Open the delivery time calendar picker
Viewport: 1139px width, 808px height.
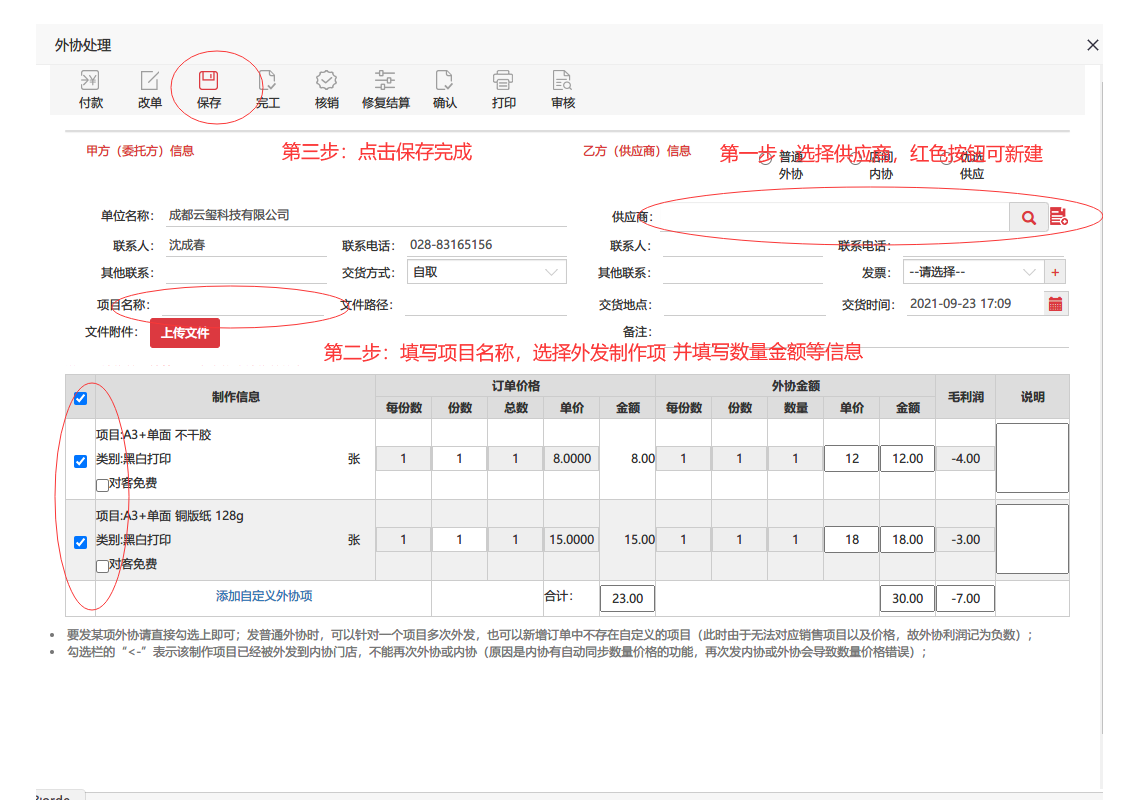pos(1055,304)
